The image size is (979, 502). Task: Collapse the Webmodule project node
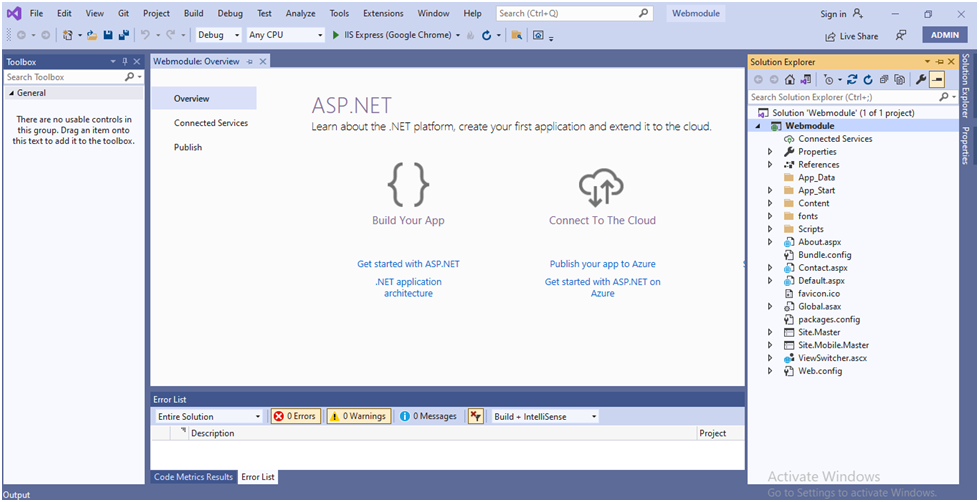pyautogui.click(x=759, y=126)
